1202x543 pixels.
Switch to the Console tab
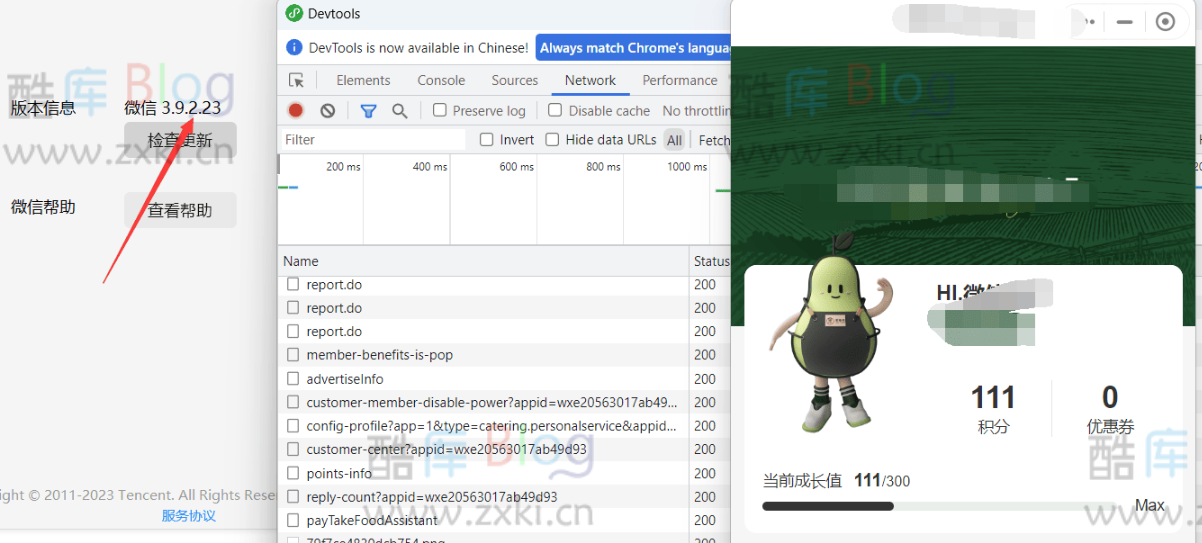[441, 80]
